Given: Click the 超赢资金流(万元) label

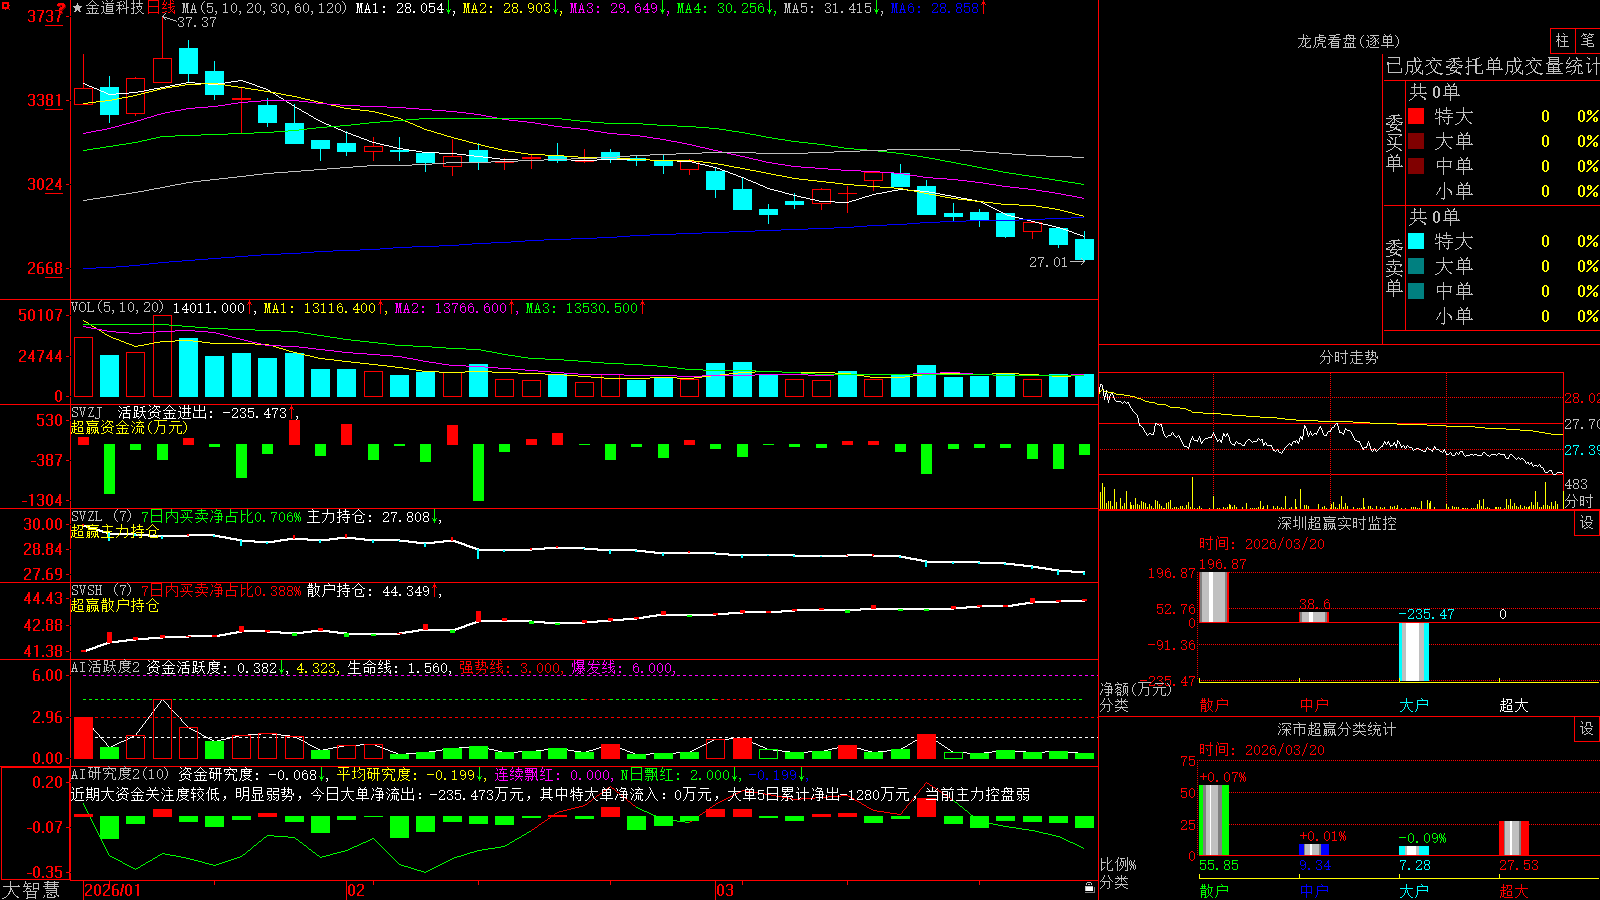Looking at the screenshot, I should click(x=129, y=428).
